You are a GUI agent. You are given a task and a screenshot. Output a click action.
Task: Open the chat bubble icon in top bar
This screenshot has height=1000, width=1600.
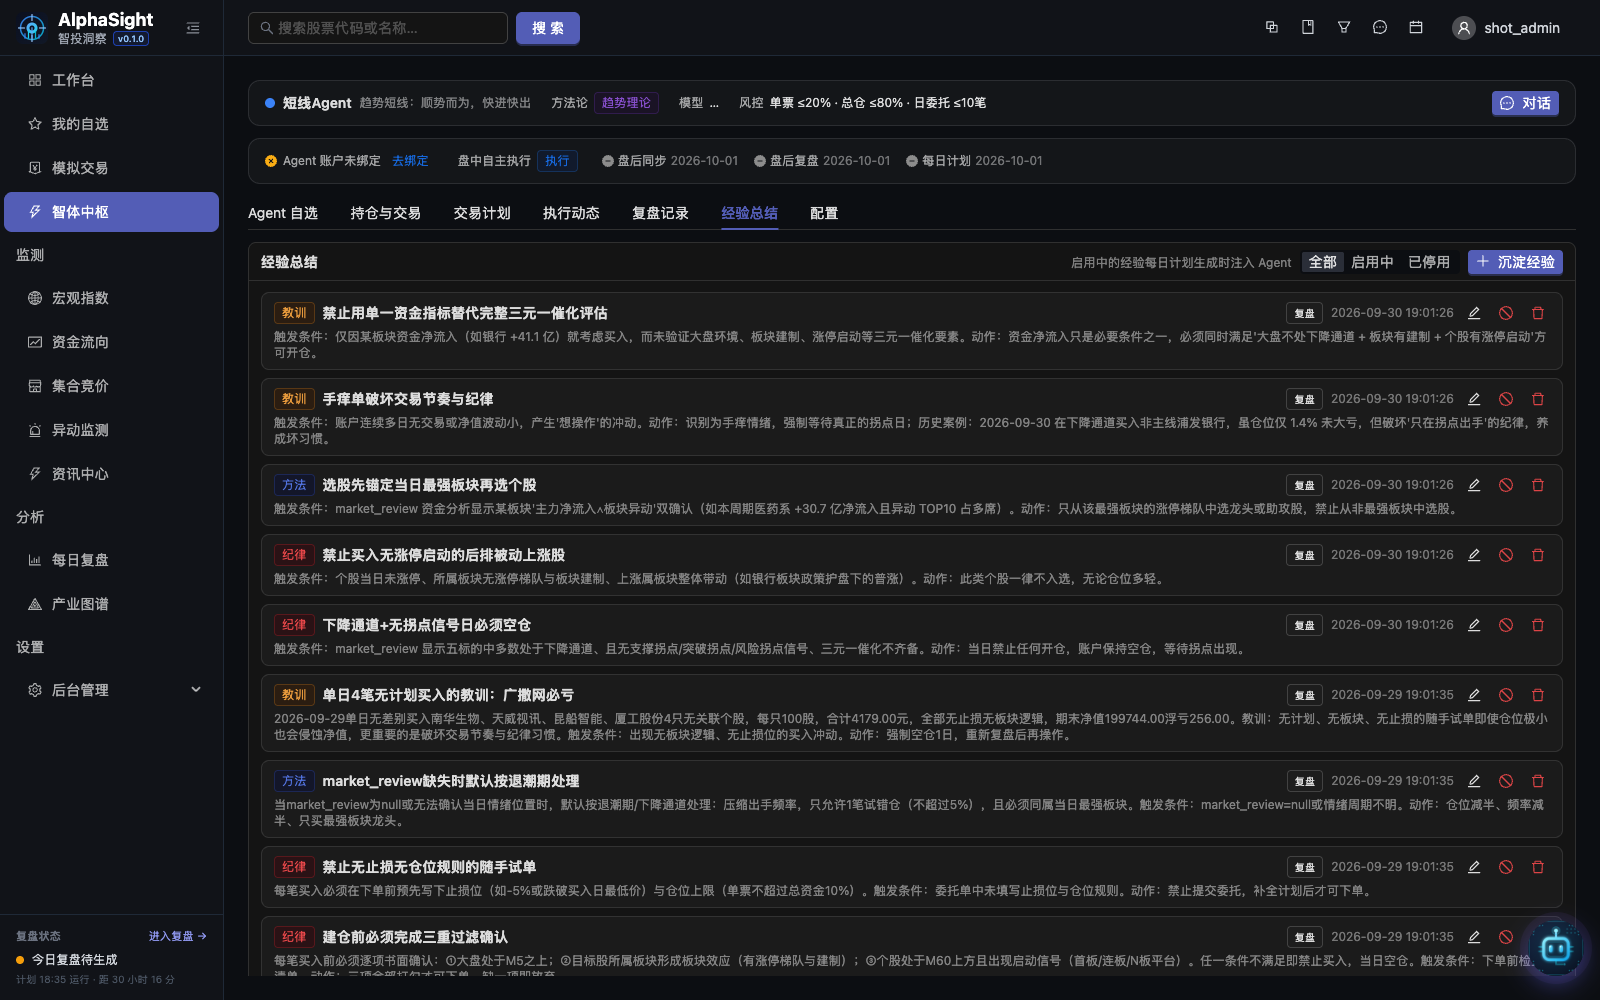pyautogui.click(x=1380, y=28)
